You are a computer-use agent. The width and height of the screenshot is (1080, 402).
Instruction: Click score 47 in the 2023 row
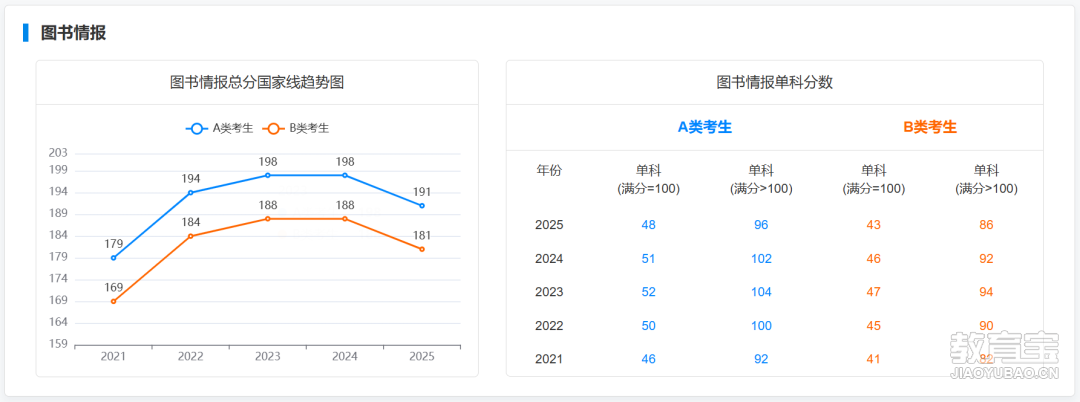pyautogui.click(x=873, y=292)
